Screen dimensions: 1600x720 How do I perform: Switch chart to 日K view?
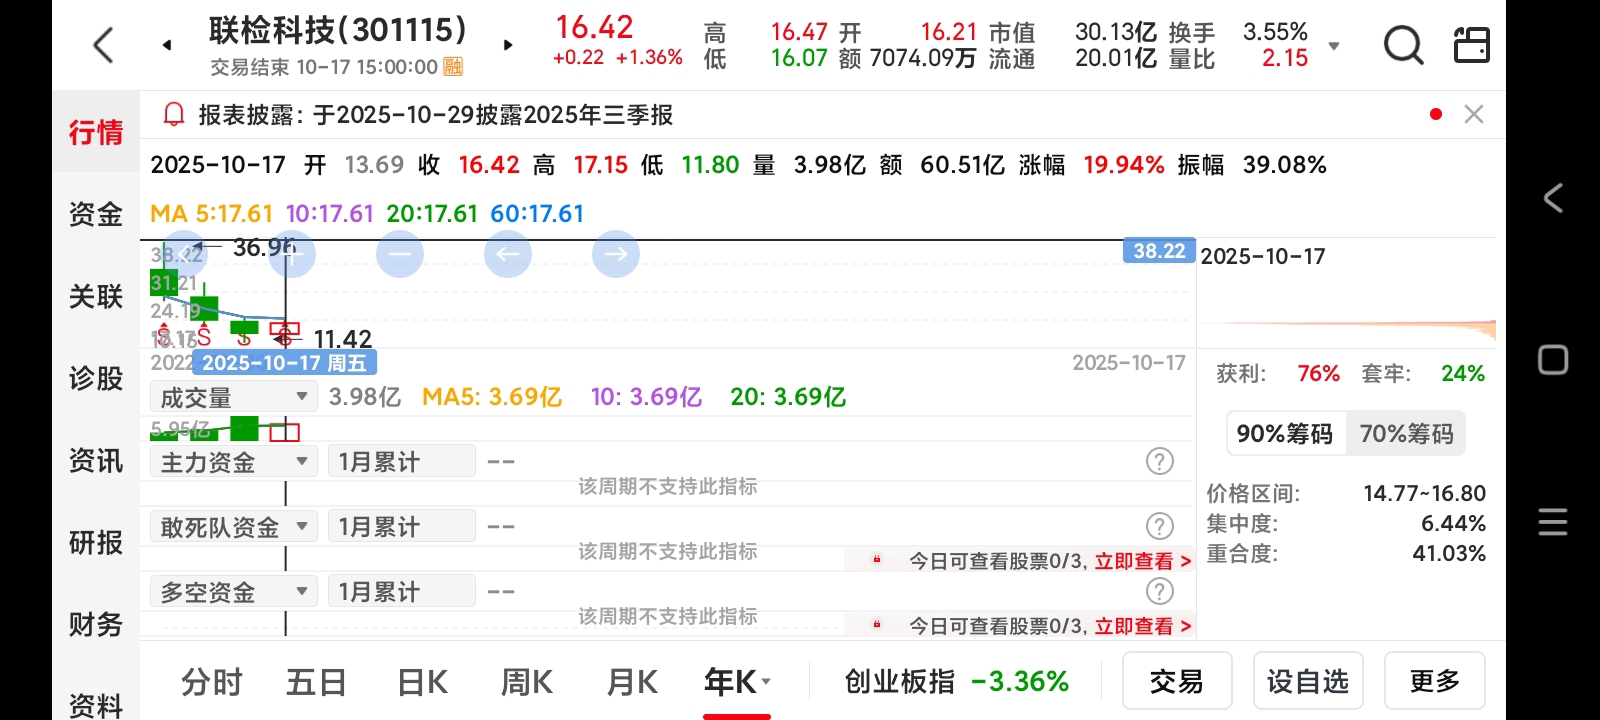[x=422, y=682]
